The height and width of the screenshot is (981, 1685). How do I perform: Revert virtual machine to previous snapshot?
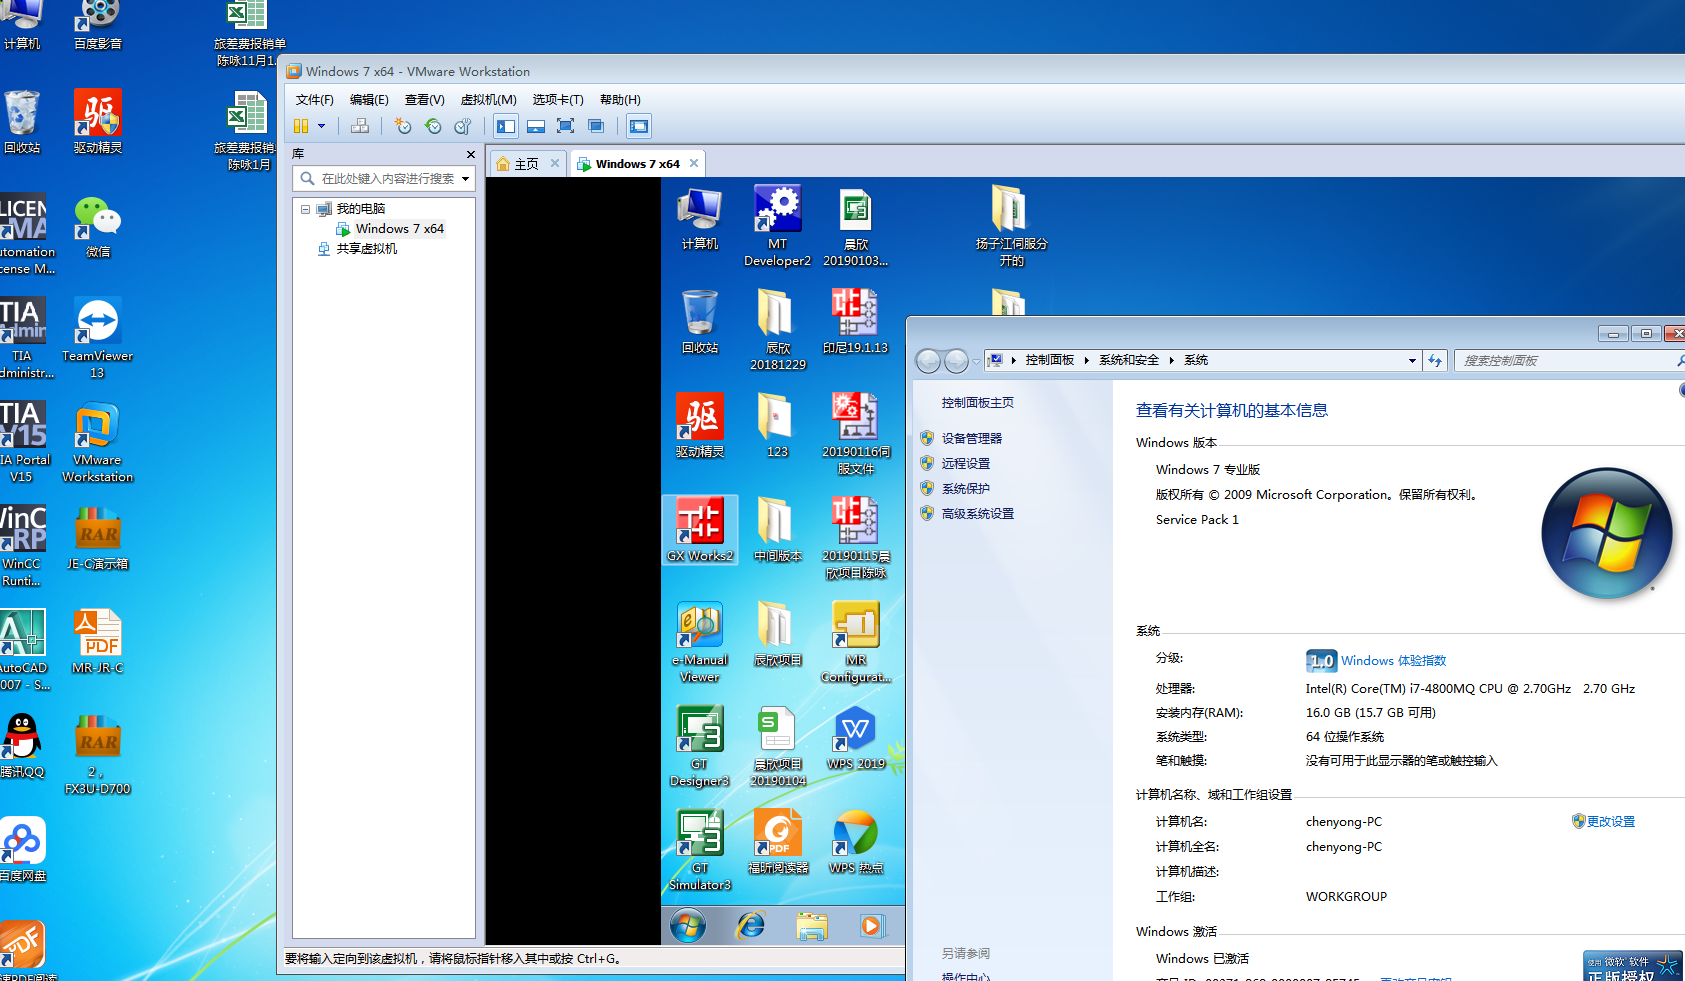click(x=433, y=126)
